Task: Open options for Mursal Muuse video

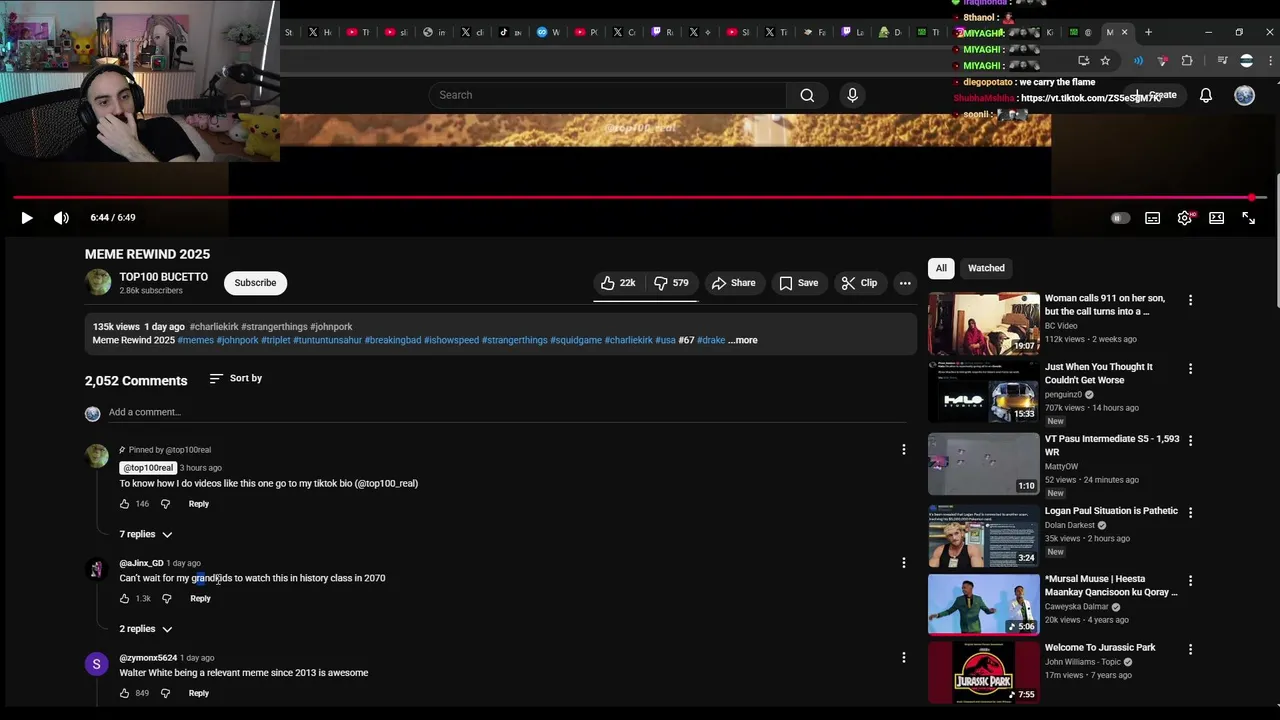Action: [1190, 580]
